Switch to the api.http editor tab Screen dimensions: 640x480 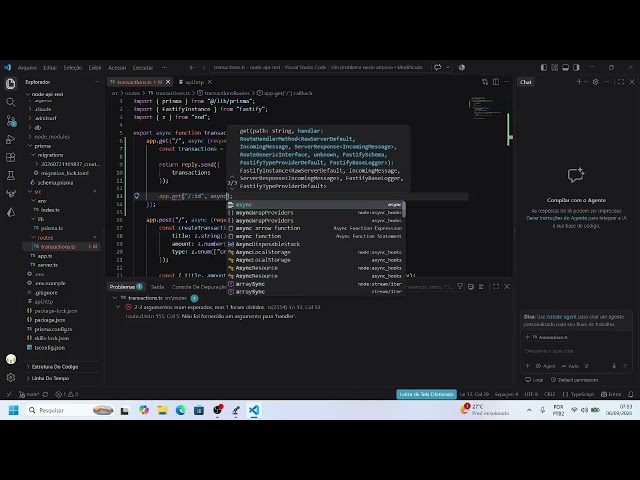click(x=194, y=82)
